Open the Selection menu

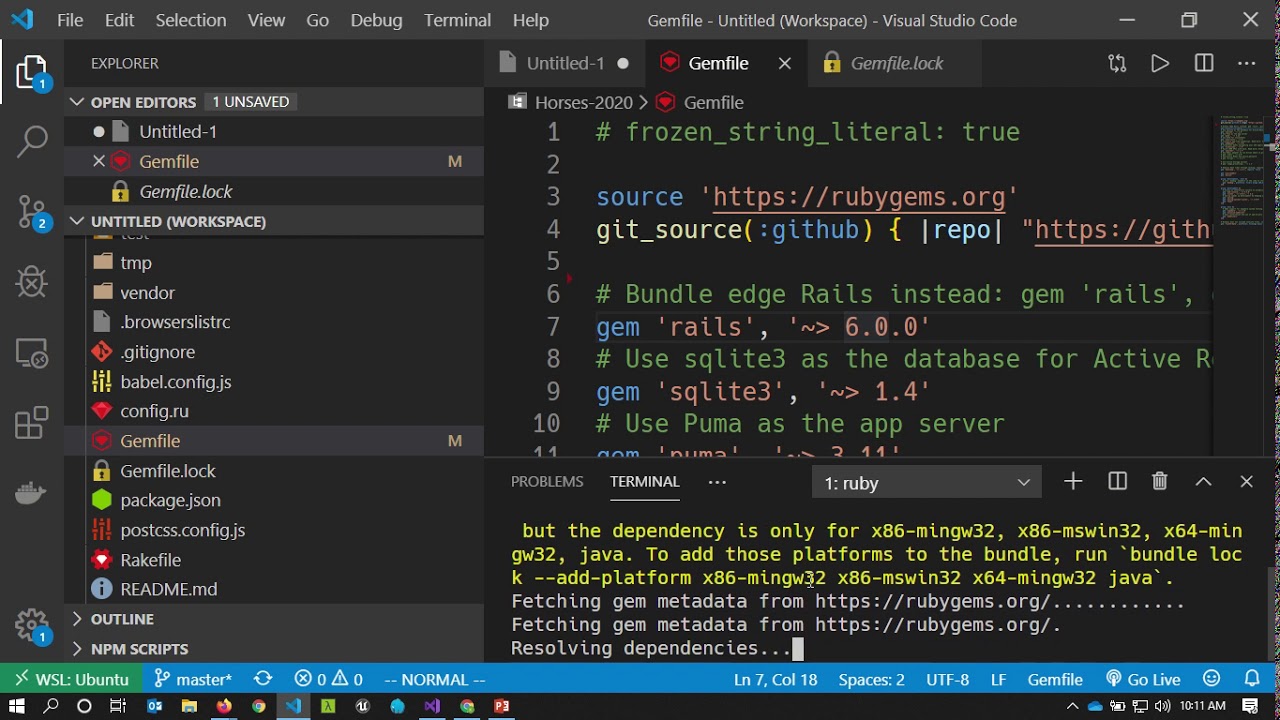pos(191,20)
